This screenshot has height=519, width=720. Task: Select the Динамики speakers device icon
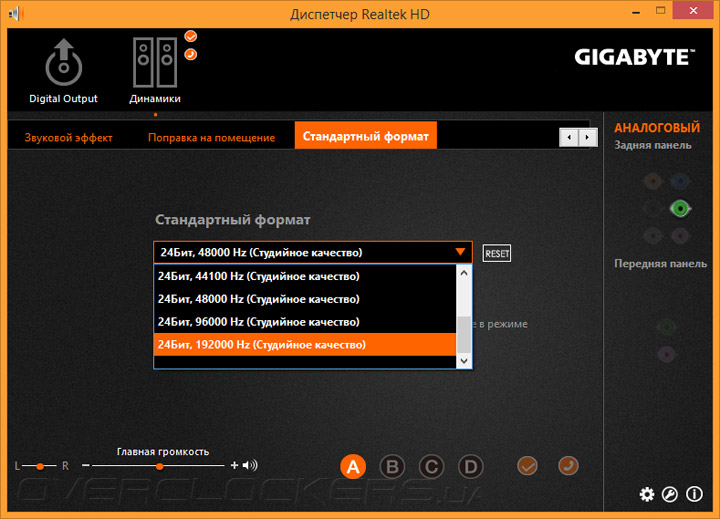[x=155, y=62]
